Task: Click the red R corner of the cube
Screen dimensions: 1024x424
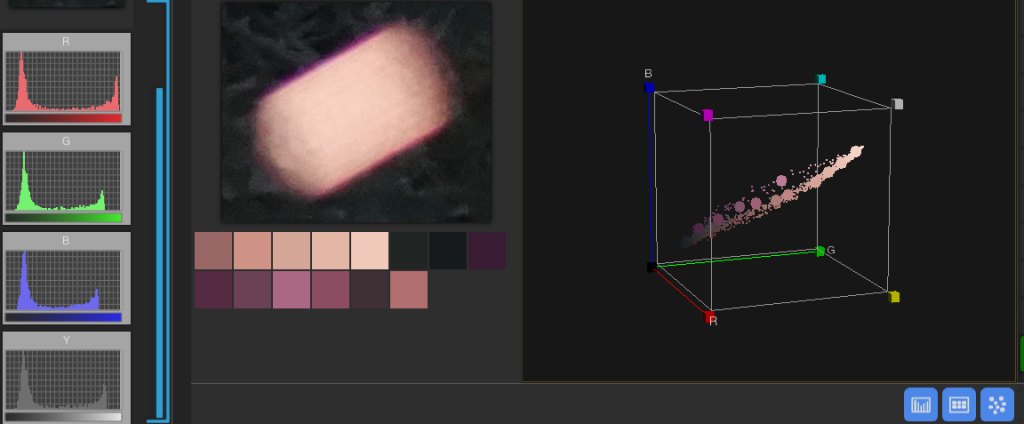Action: pyautogui.click(x=709, y=317)
